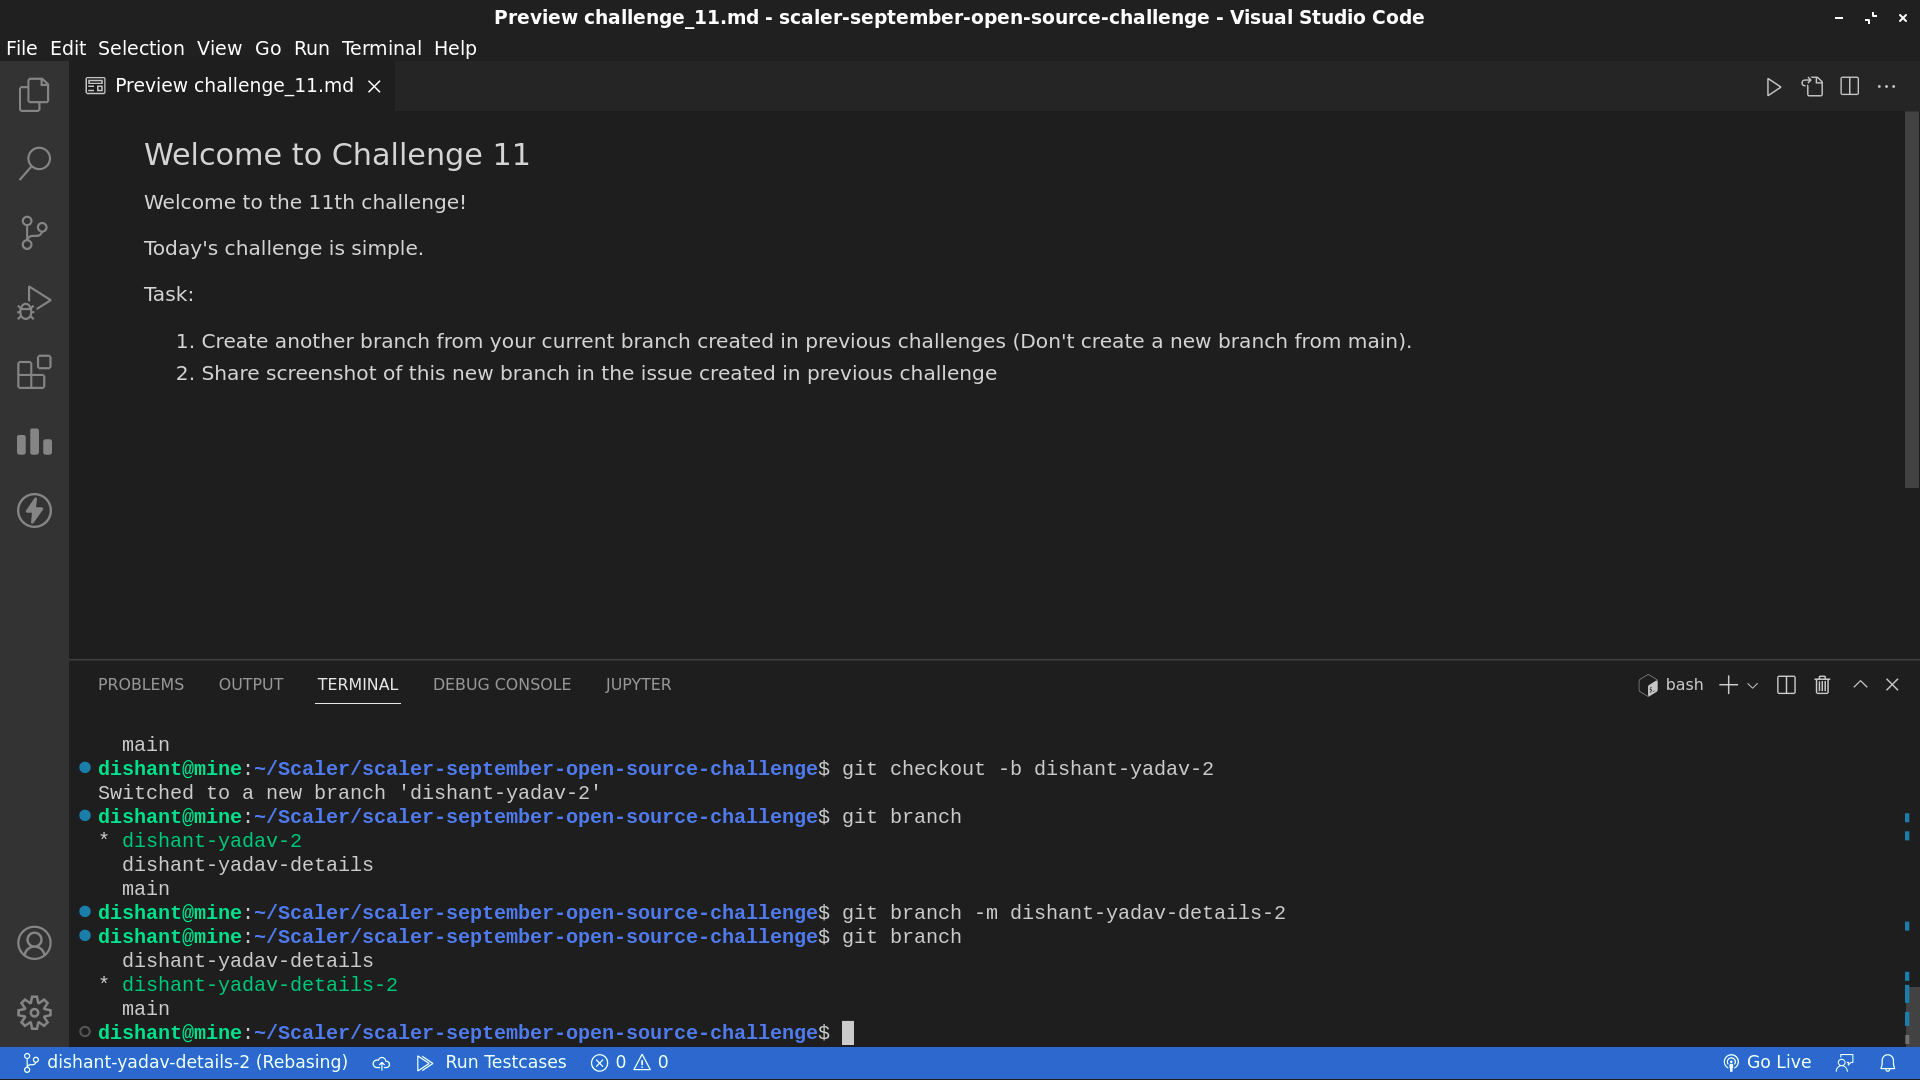Open the Thunder Client lightning icon
1920x1080 pixels.
[x=34, y=511]
